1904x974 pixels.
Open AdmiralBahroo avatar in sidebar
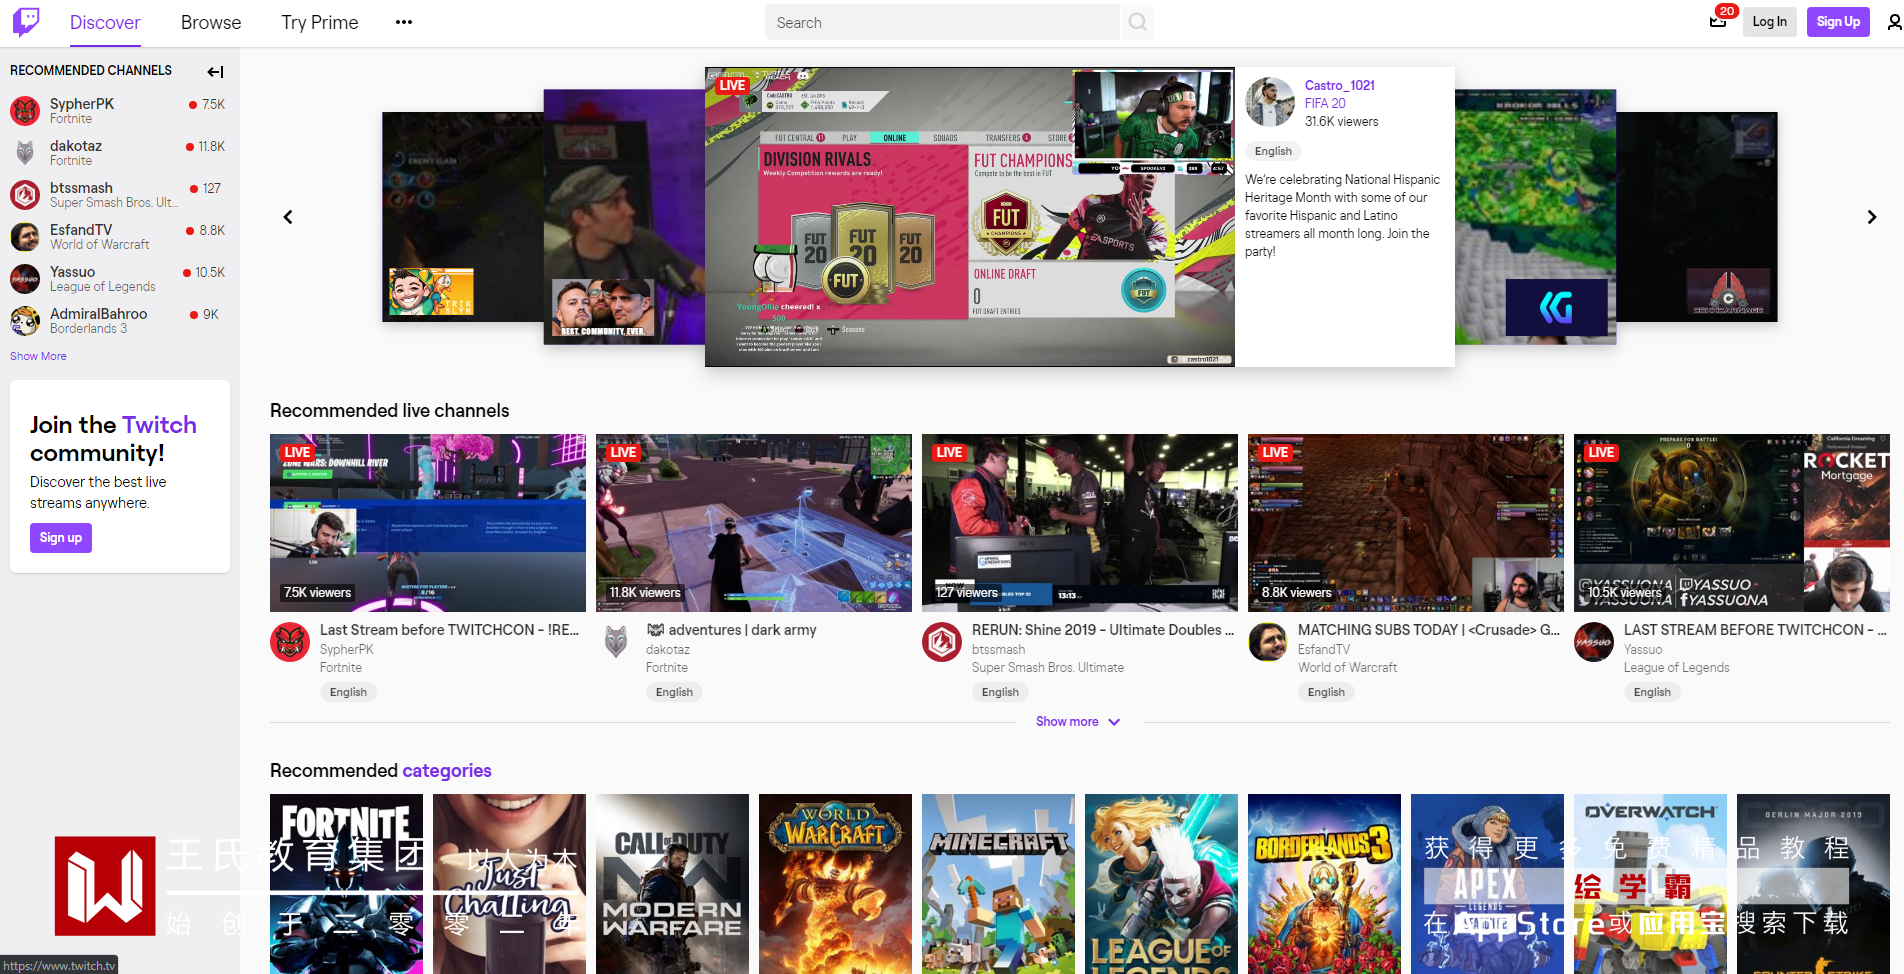[x=25, y=320]
